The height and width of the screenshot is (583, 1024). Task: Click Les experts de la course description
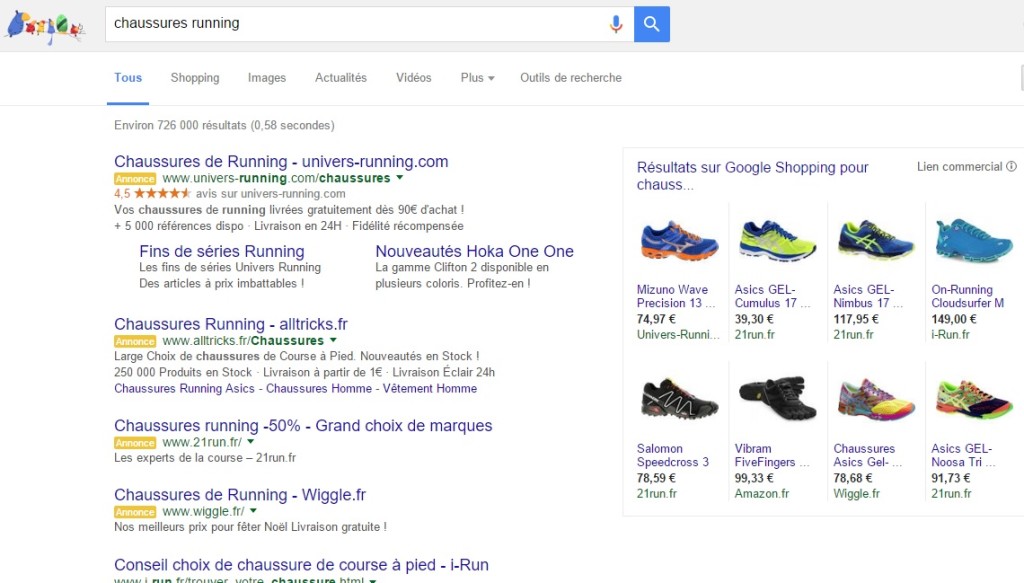point(204,458)
